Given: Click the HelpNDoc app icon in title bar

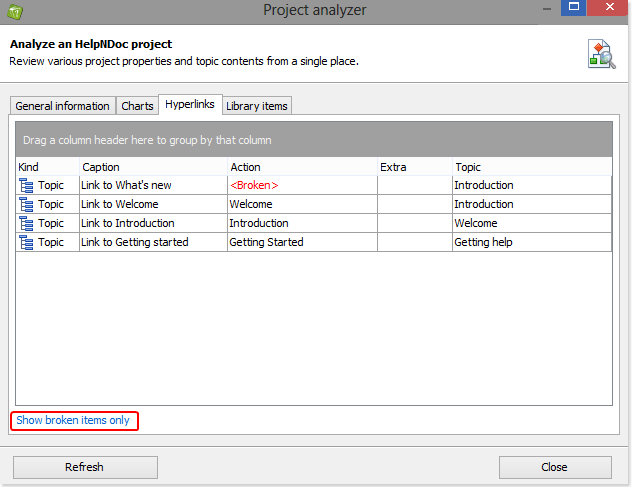Looking at the screenshot, I should coord(15,12).
